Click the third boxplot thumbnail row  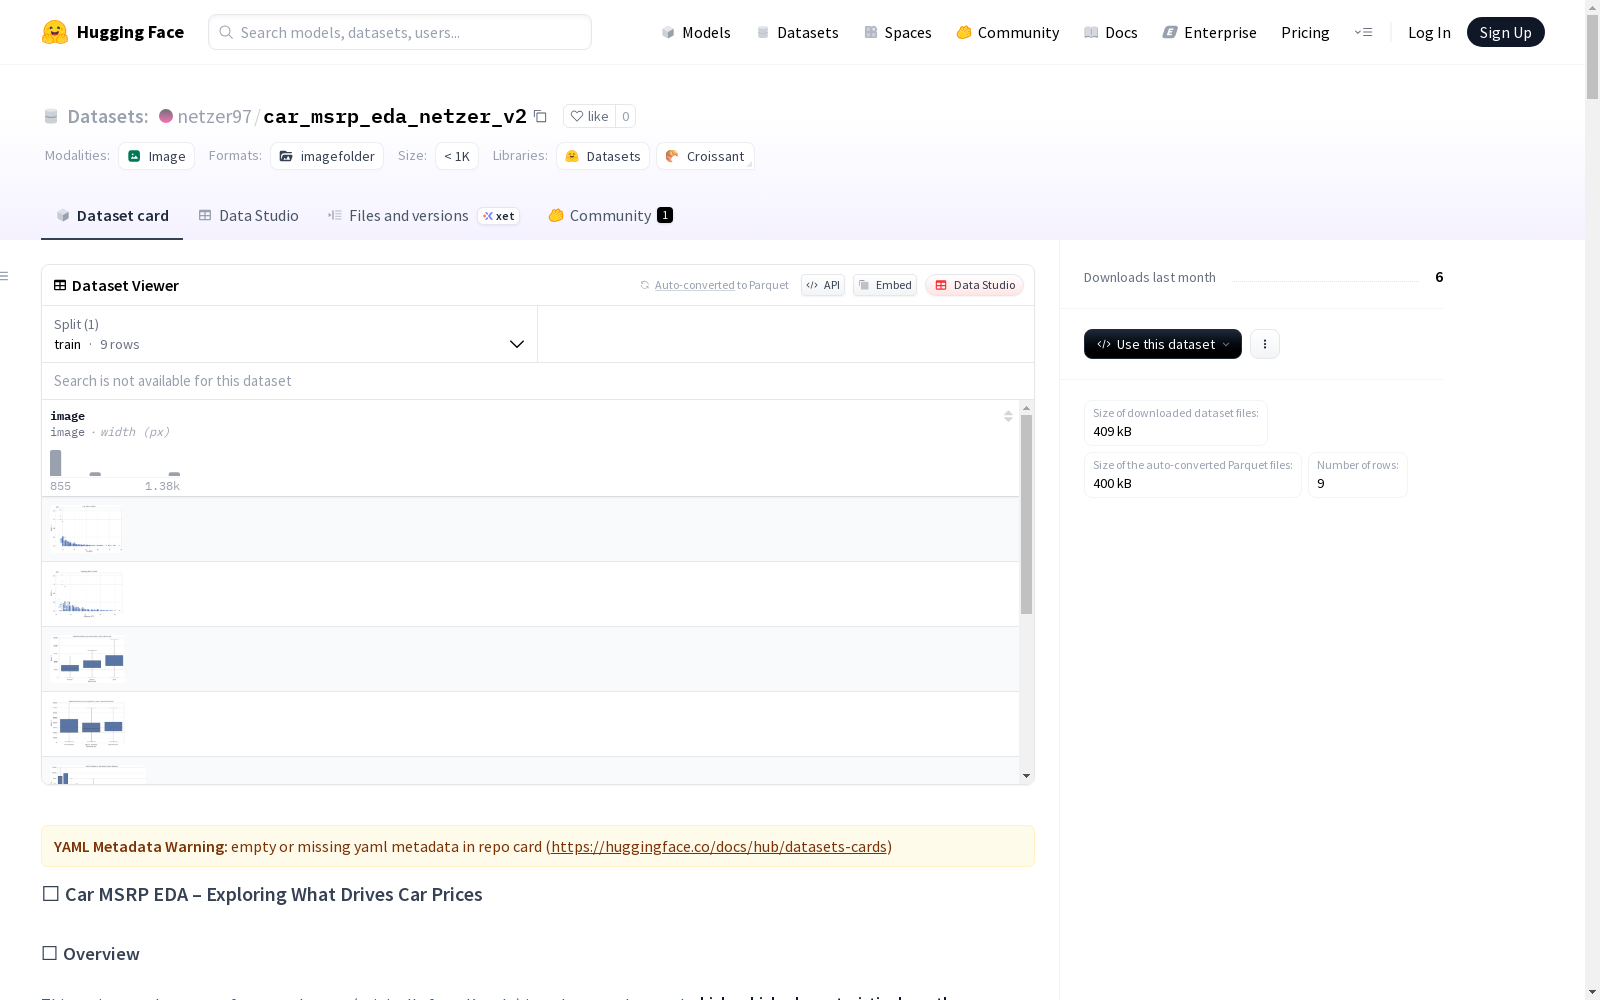click(530, 659)
